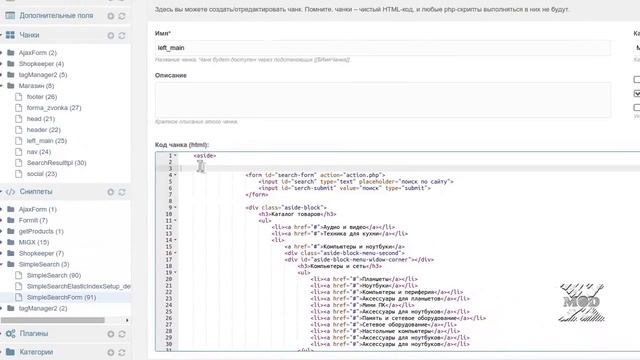
Task: Expand the tagManager2 (2) snippet folder
Action: [1, 309]
